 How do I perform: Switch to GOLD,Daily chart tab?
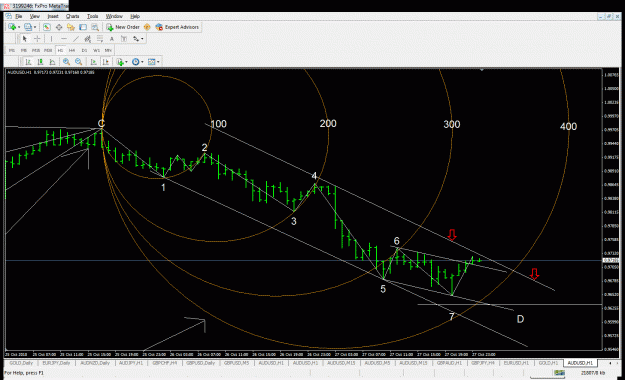(x=21, y=363)
